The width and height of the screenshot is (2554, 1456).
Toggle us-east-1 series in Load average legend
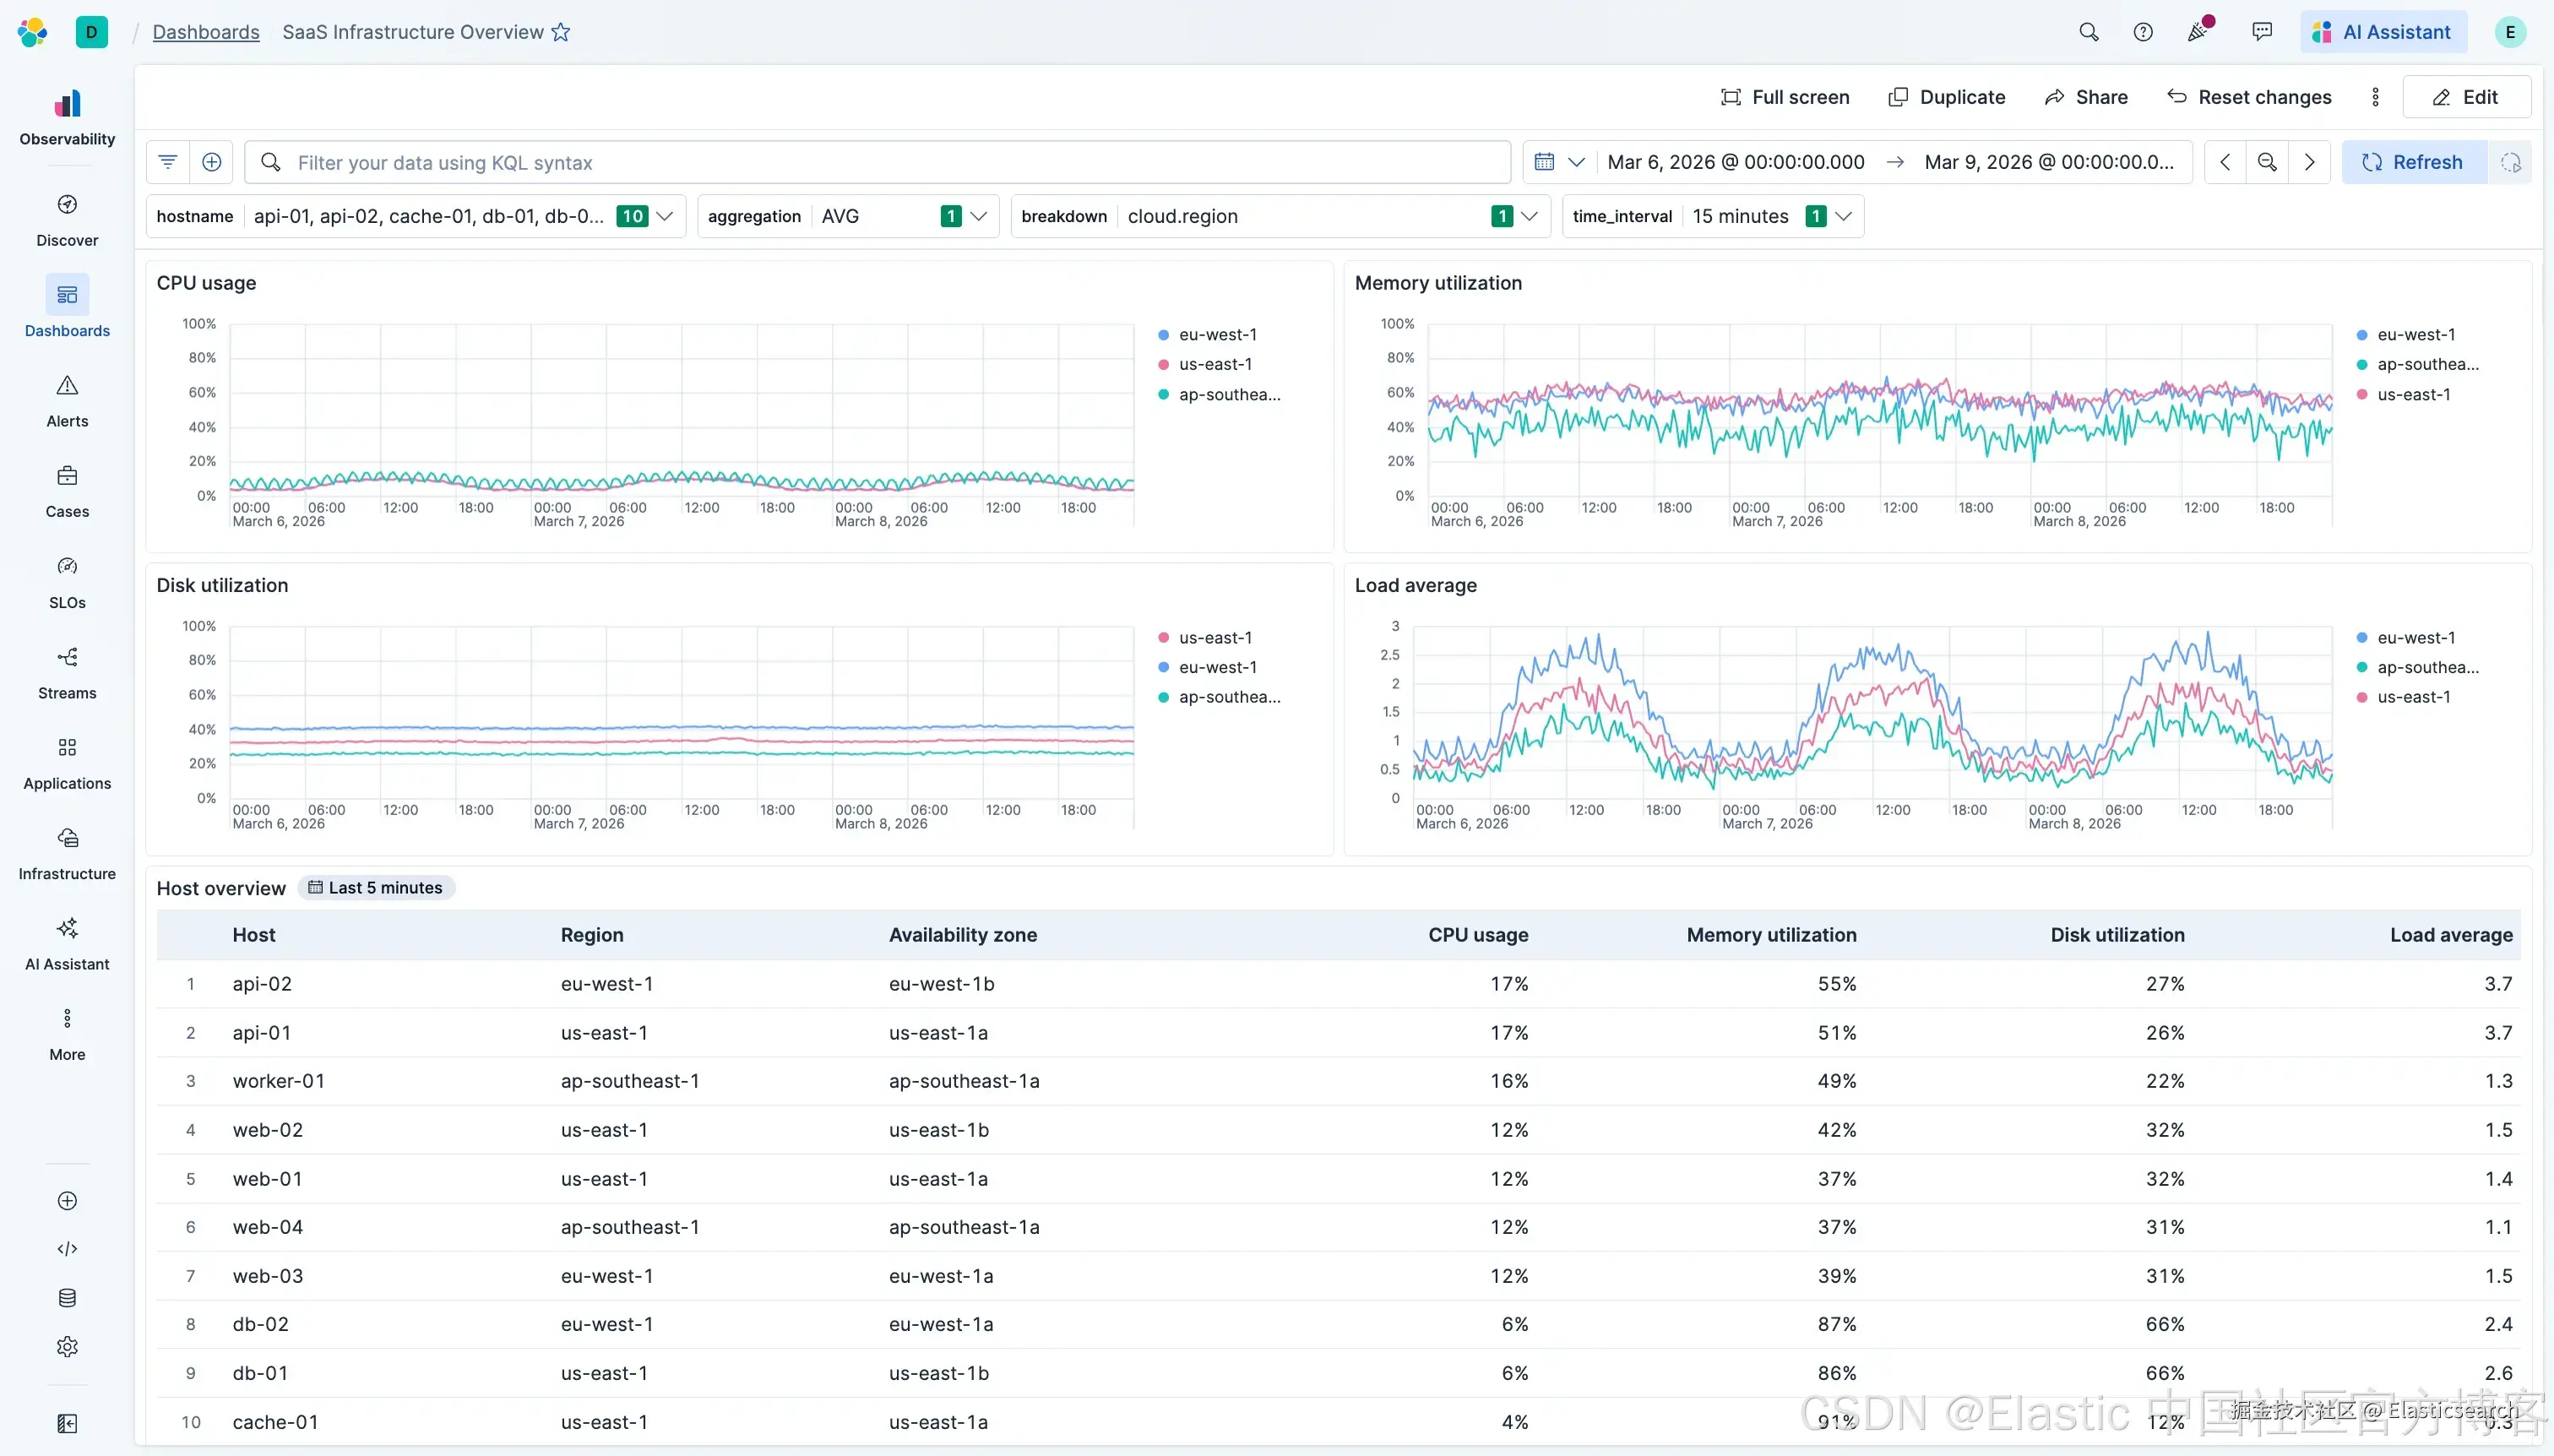[x=2413, y=697]
